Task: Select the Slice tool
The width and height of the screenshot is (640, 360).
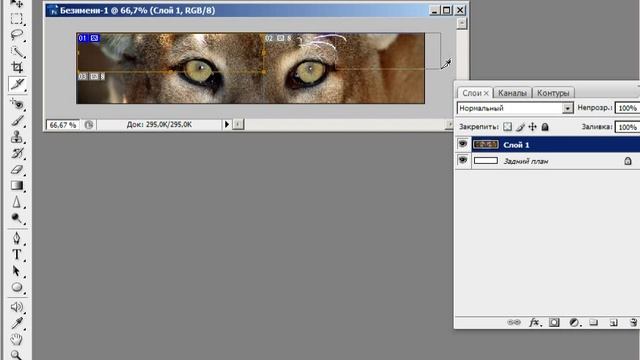Action: click(x=17, y=84)
